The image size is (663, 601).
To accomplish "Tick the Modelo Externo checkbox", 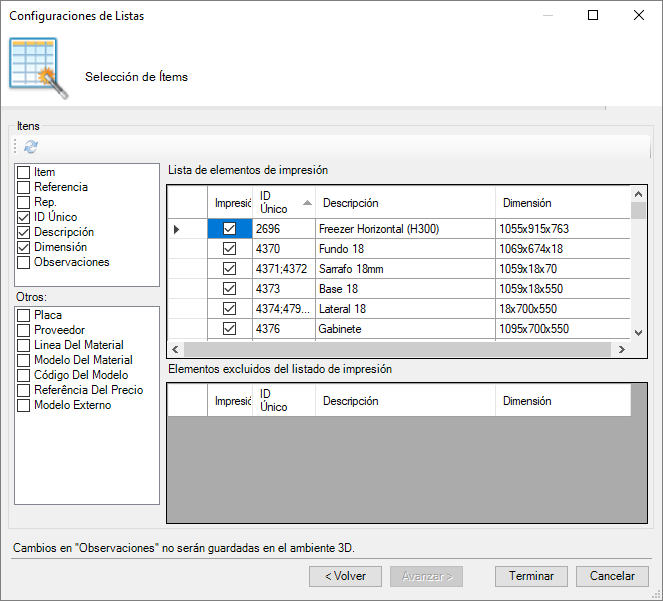I will coord(24,405).
